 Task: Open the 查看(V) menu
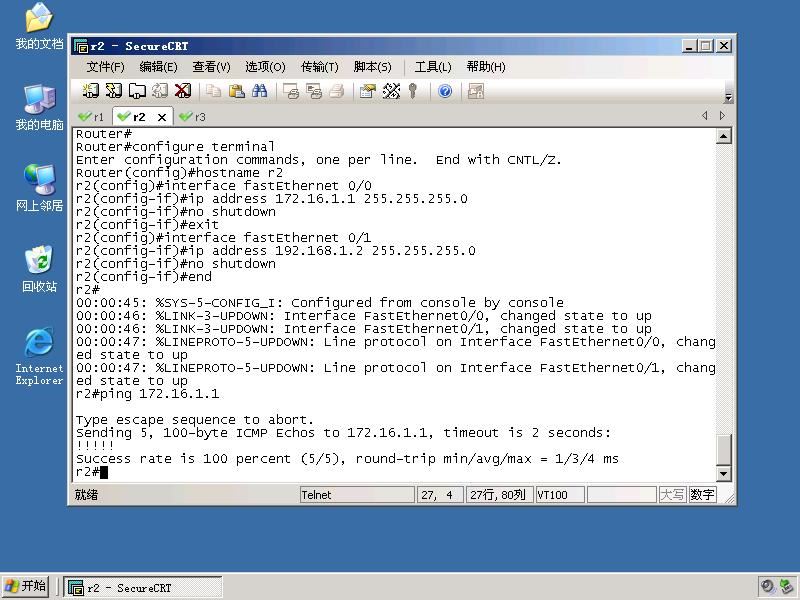point(211,67)
